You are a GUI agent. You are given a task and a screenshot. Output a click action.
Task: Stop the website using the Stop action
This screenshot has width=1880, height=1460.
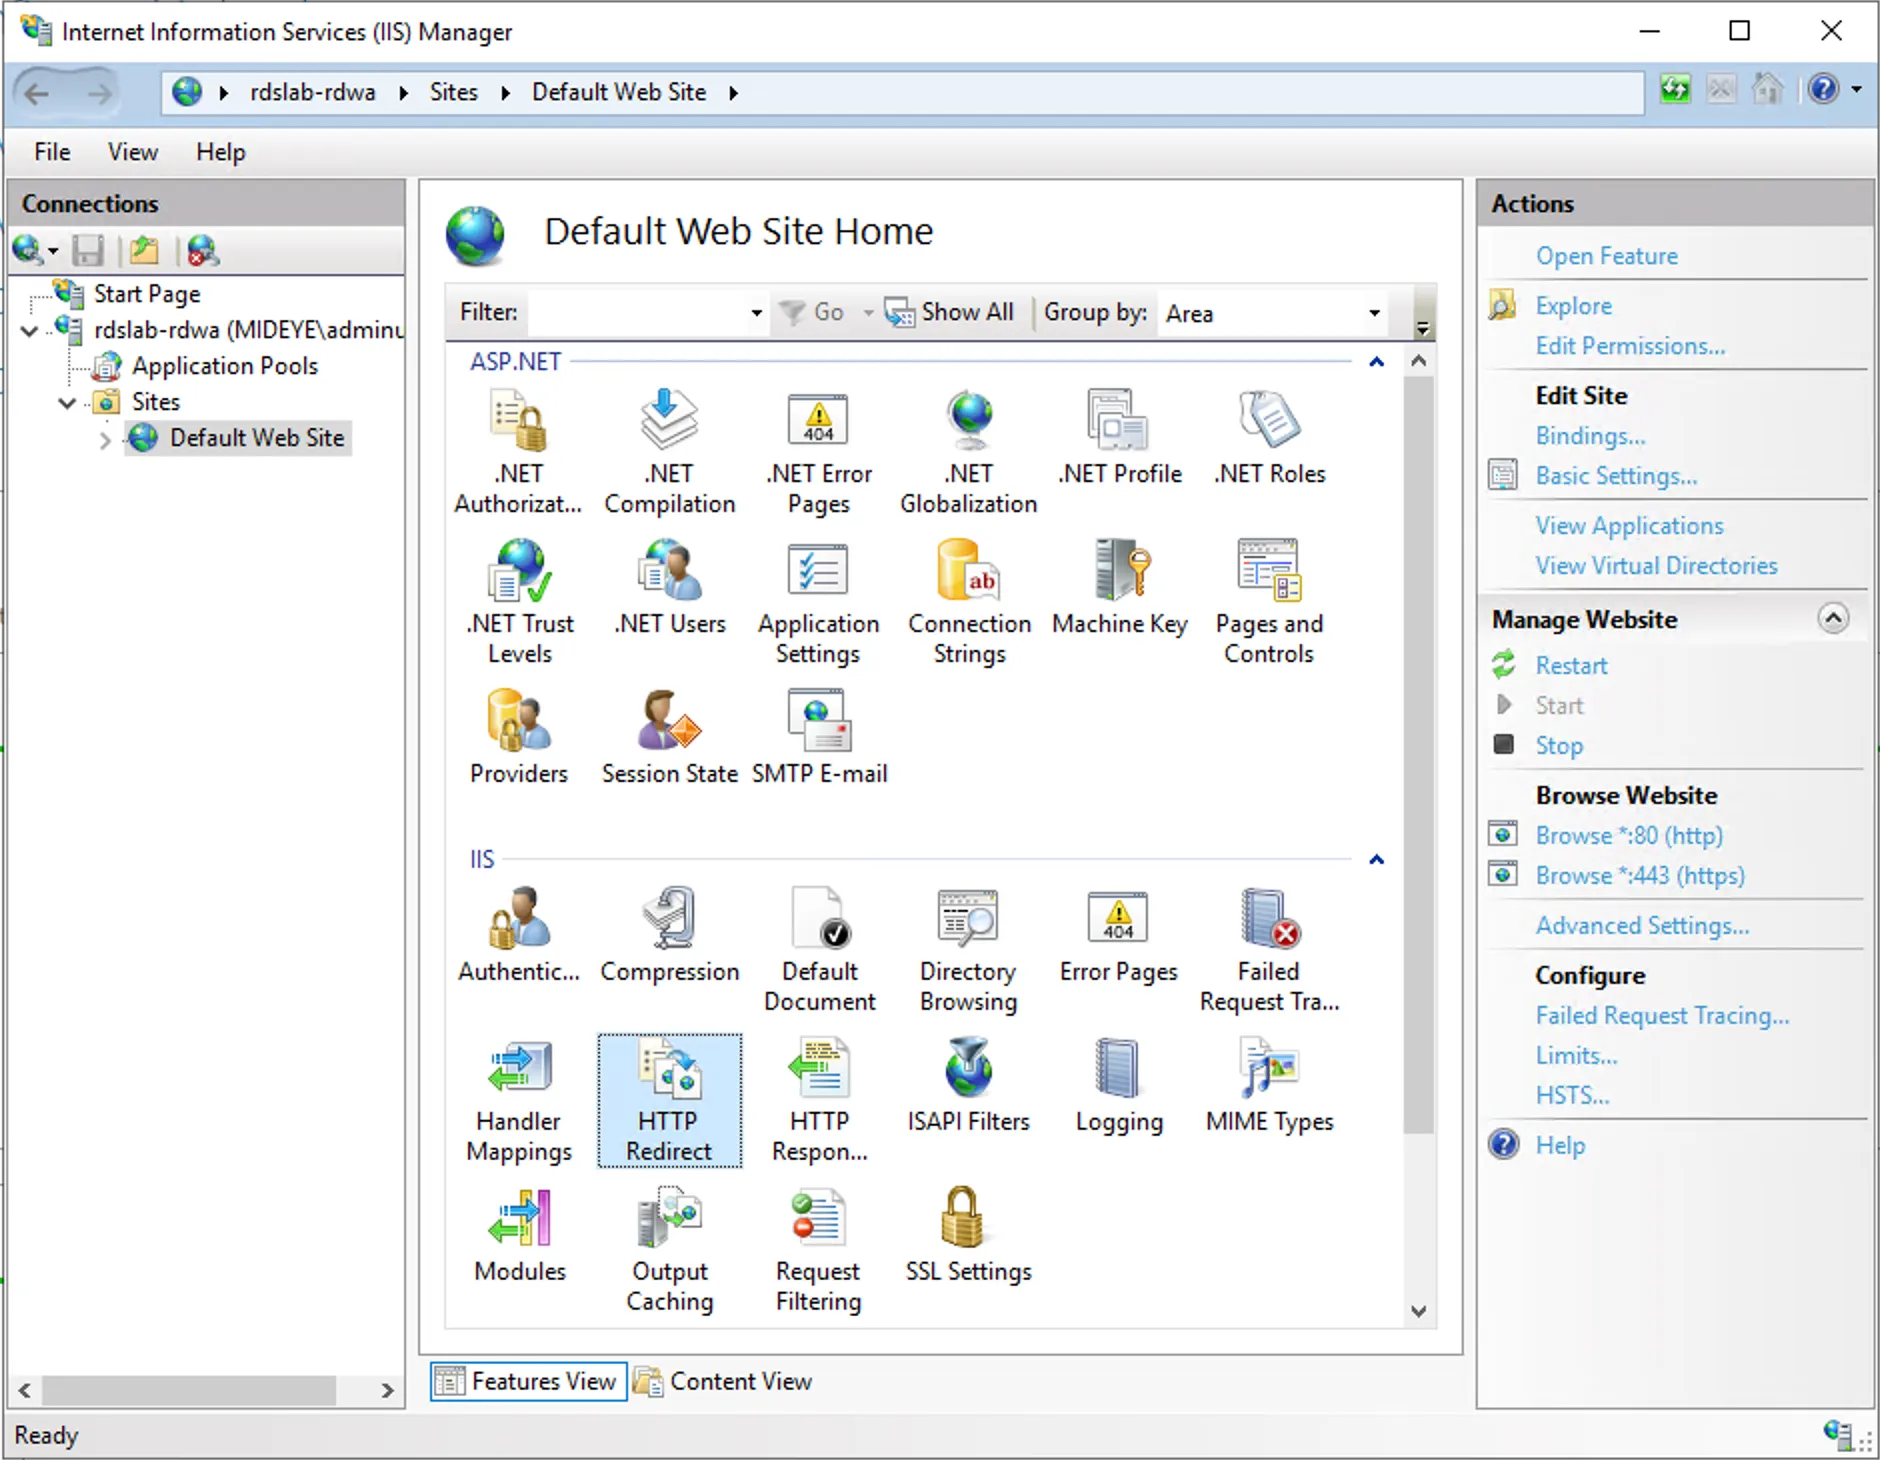coord(1558,745)
